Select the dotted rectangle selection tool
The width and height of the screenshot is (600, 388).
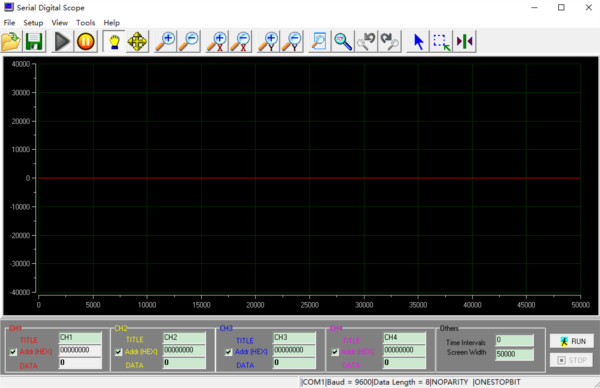click(441, 41)
